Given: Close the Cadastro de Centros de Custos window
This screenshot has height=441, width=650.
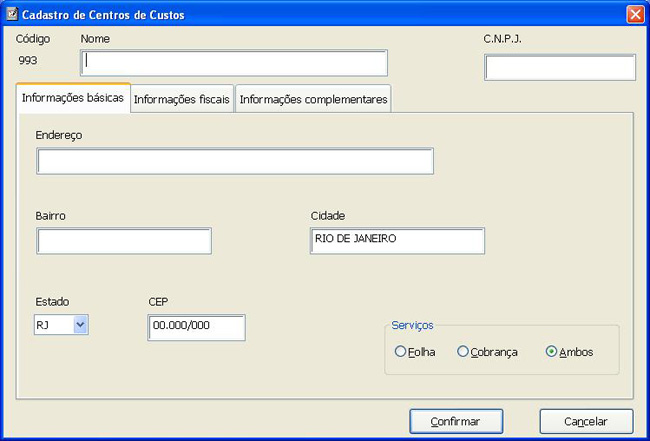Looking at the screenshot, I should [634, 15].
